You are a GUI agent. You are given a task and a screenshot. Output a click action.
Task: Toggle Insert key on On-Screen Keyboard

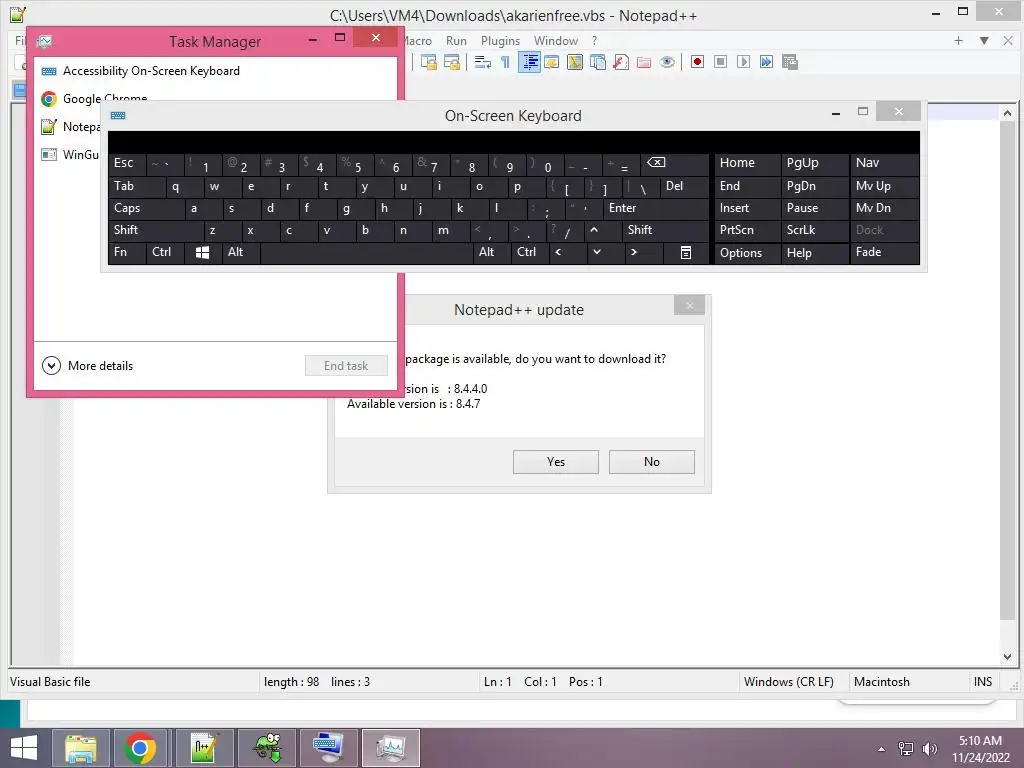point(748,208)
